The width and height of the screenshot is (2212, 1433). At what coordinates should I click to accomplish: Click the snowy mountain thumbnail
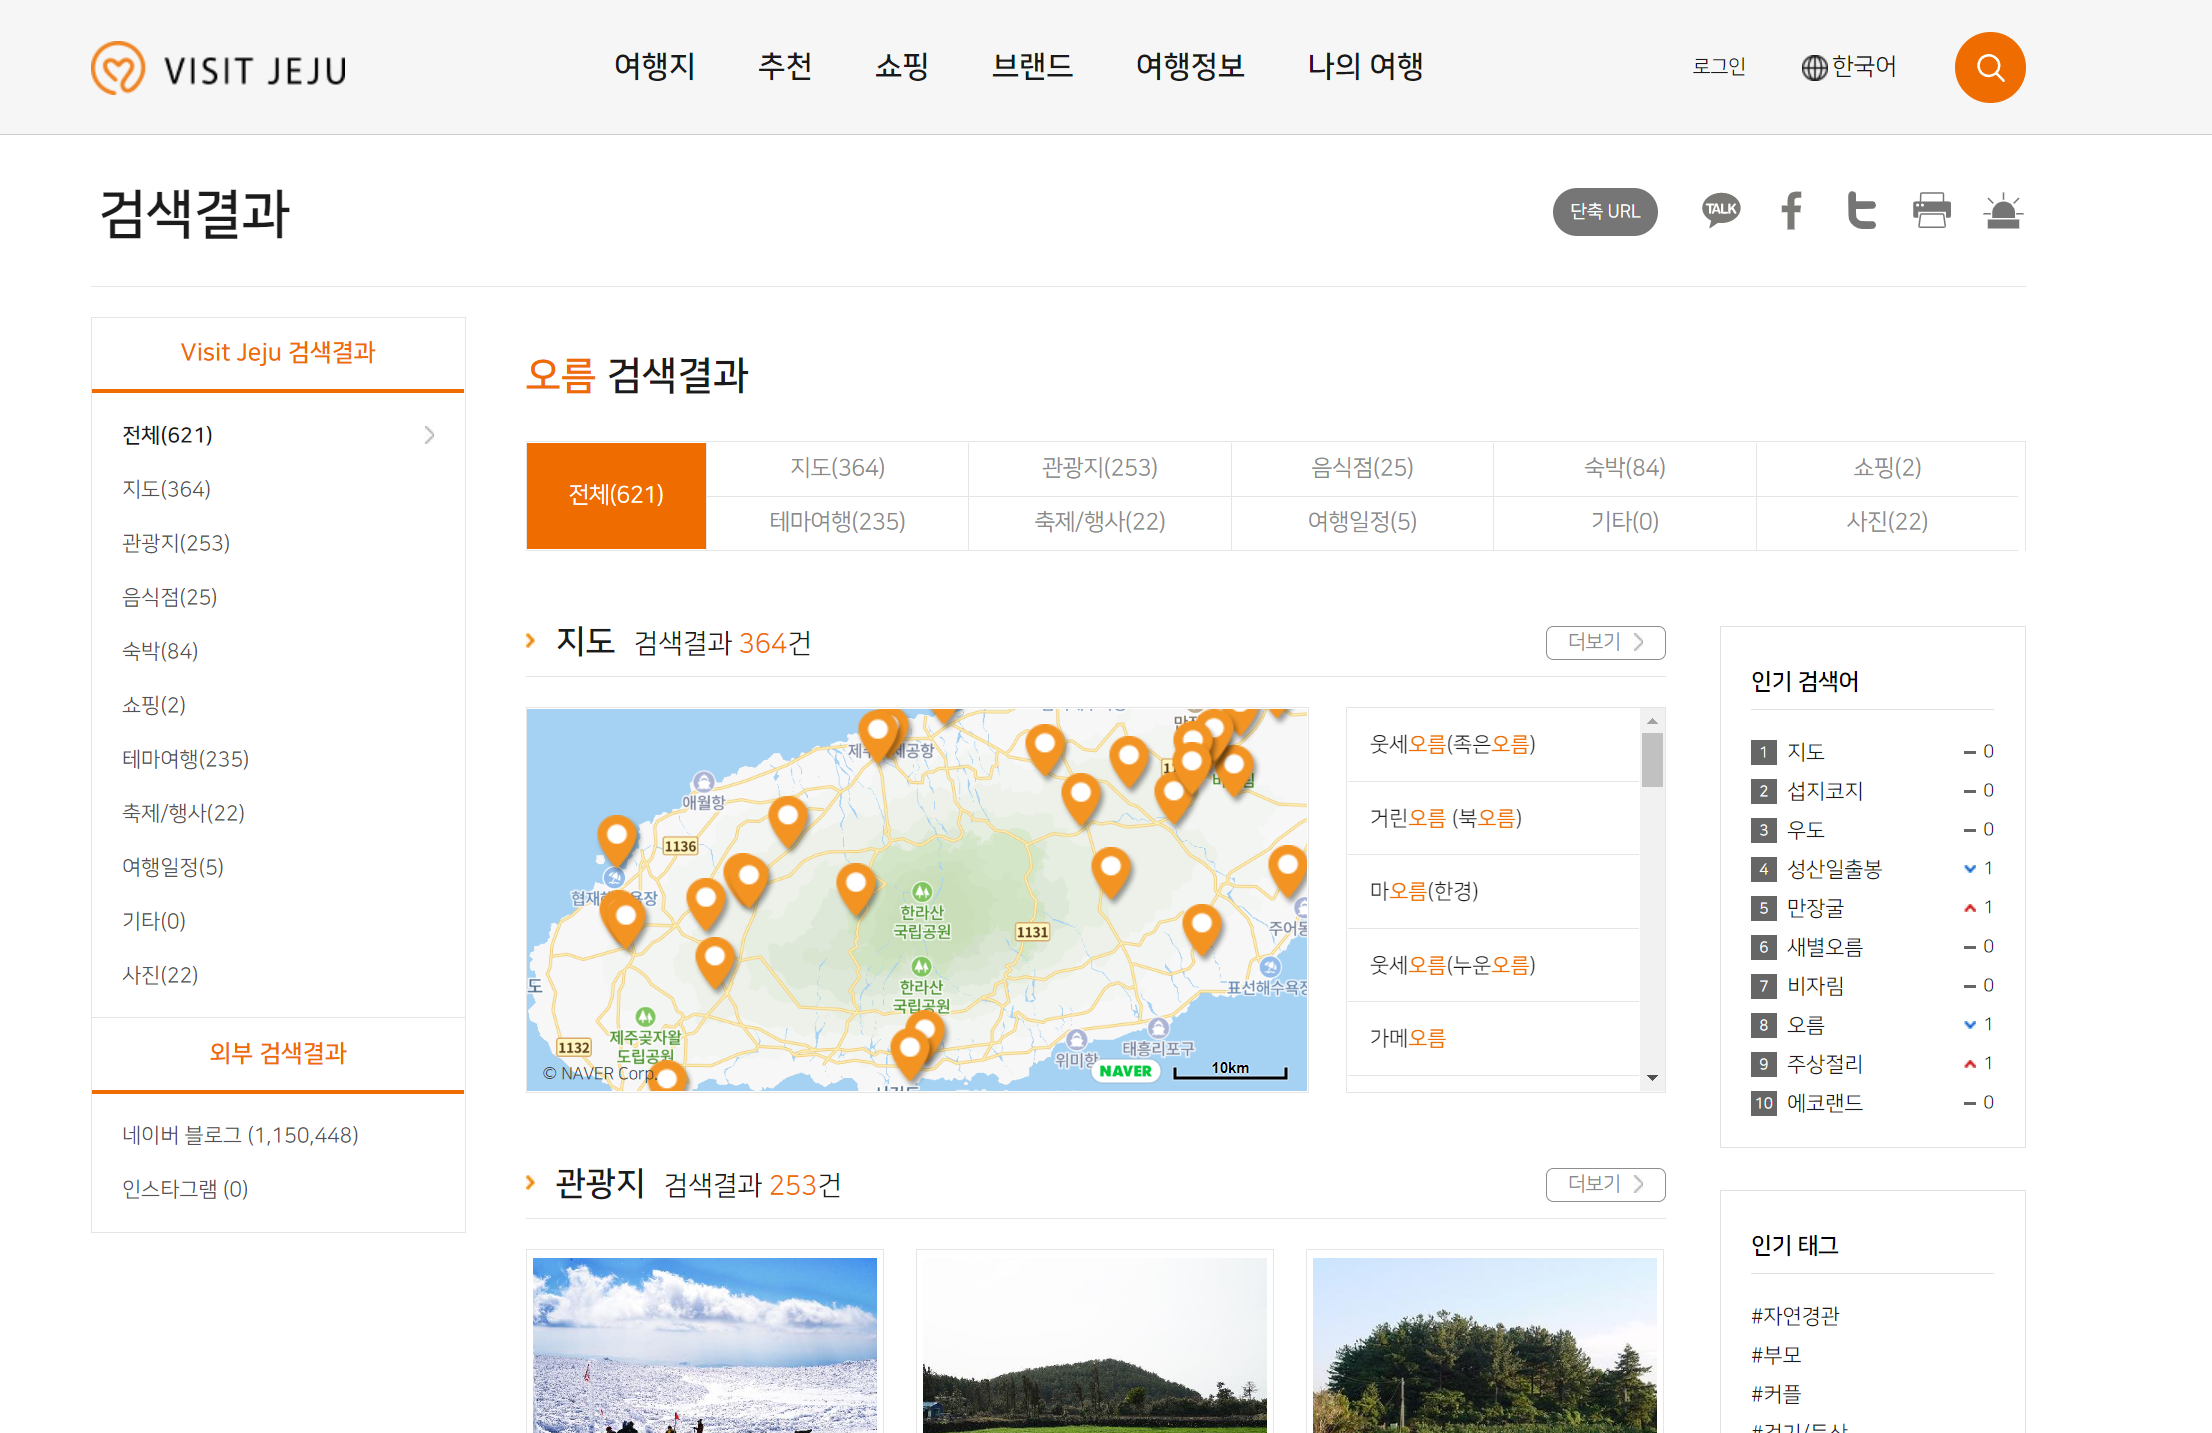pyautogui.click(x=704, y=1344)
